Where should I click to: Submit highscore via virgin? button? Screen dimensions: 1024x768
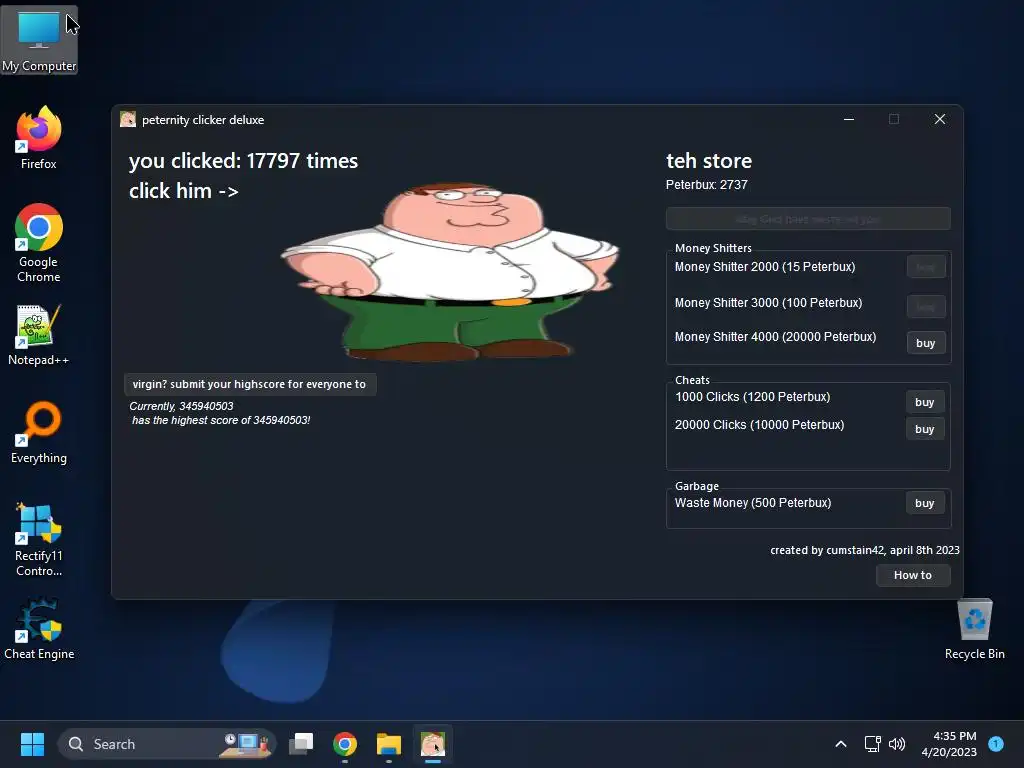tap(249, 384)
